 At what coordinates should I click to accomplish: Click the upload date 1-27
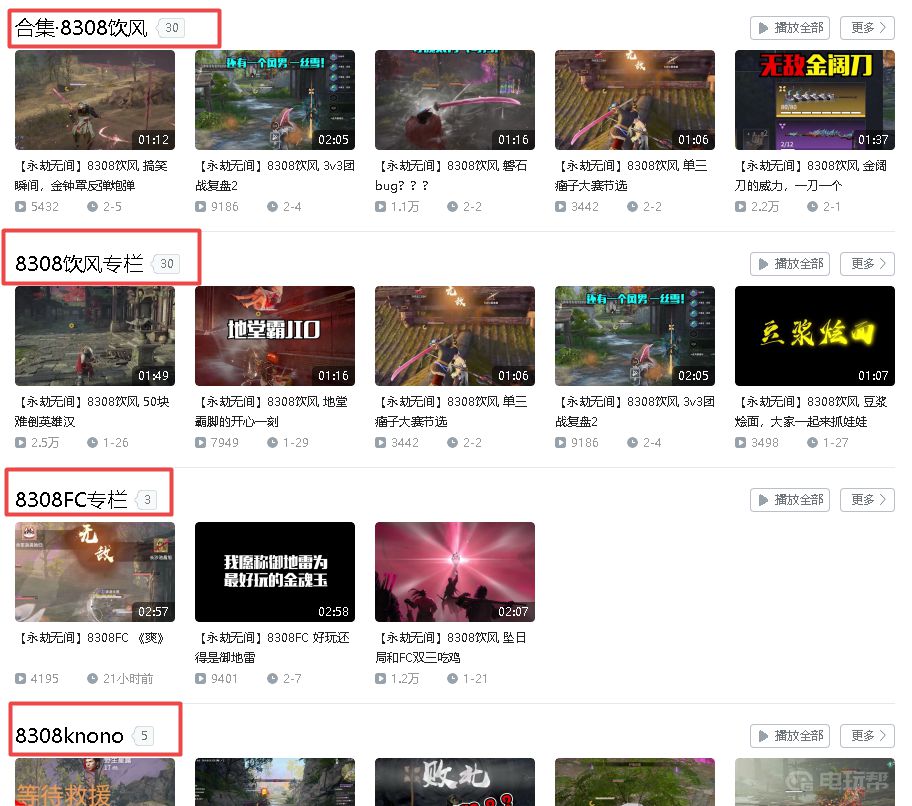(836, 443)
